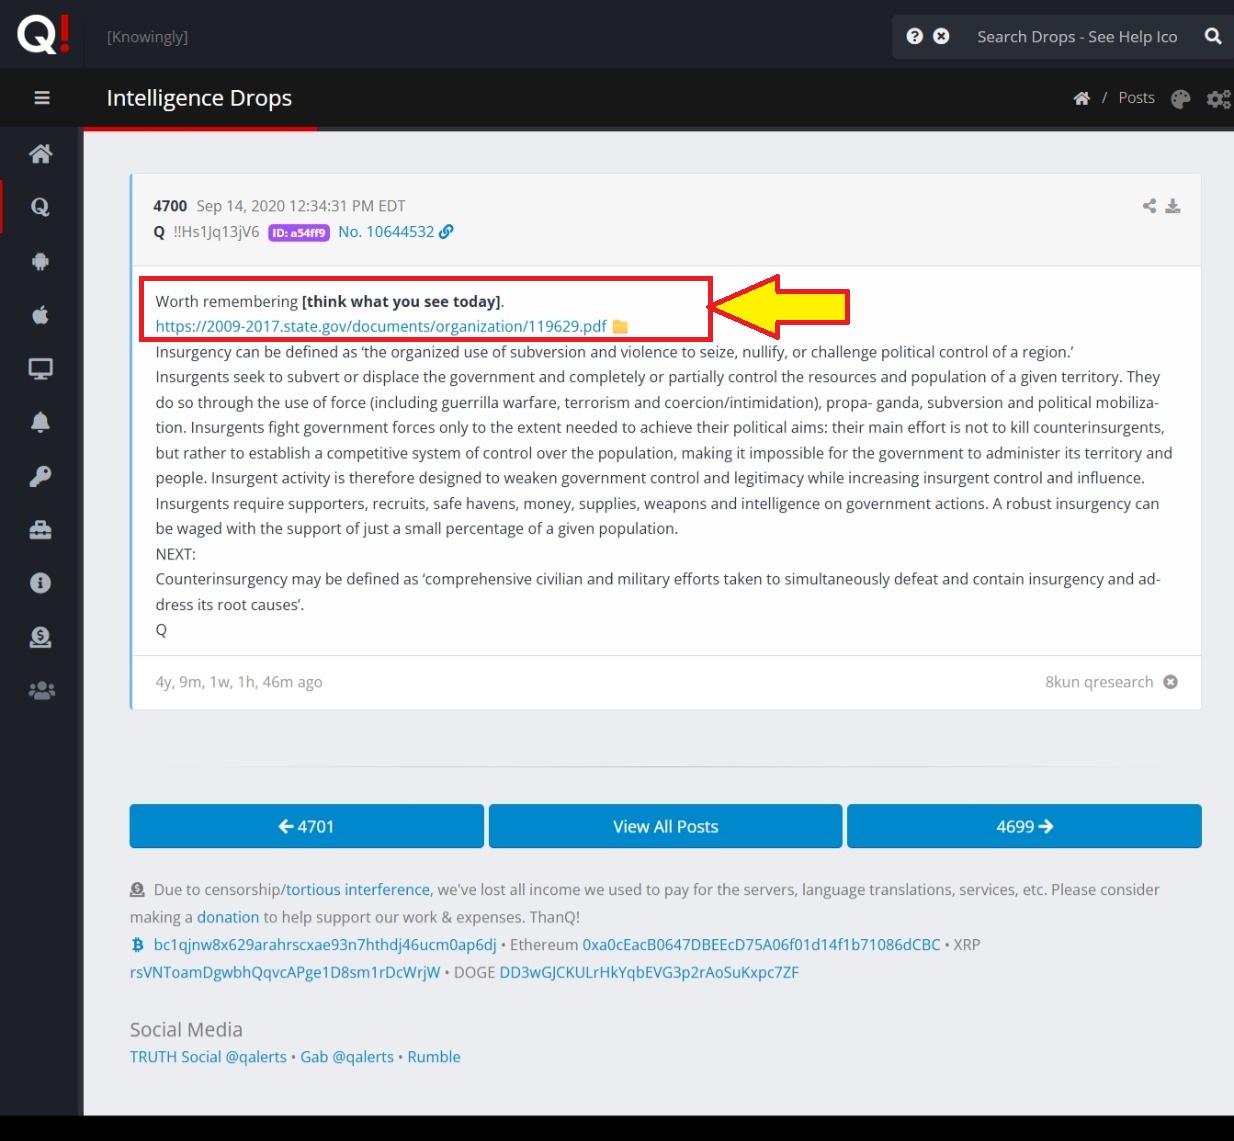Click the Social Media heading
1234x1141 pixels.
point(186,1030)
